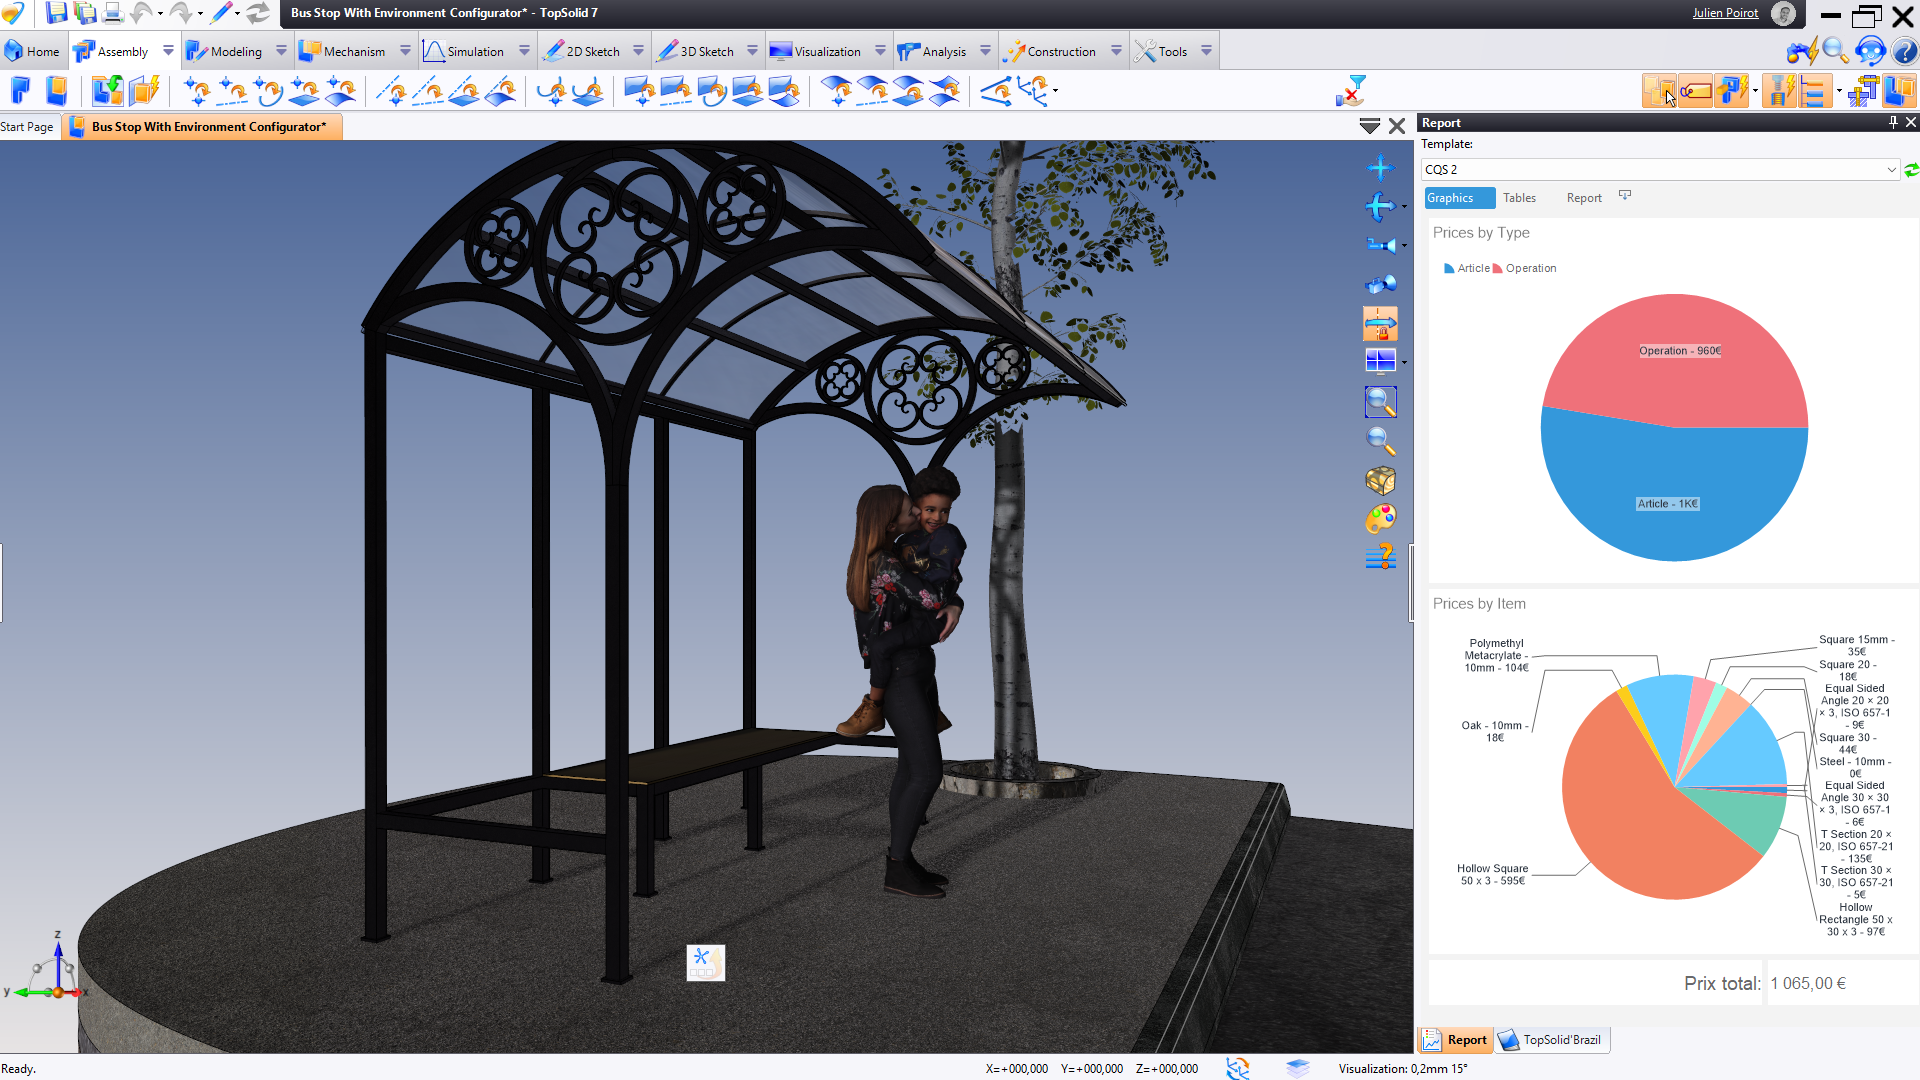Open the rendering palette icon

(x=1380, y=519)
